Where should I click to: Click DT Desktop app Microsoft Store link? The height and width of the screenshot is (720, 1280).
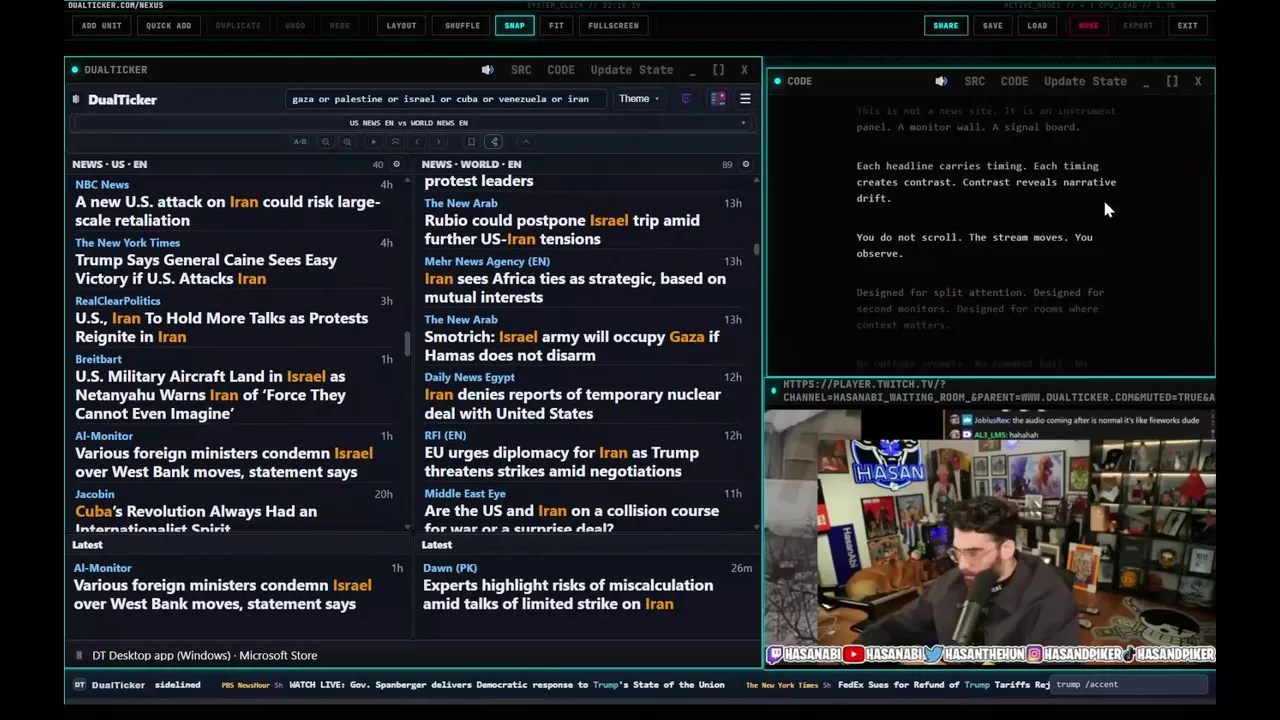[205, 656]
